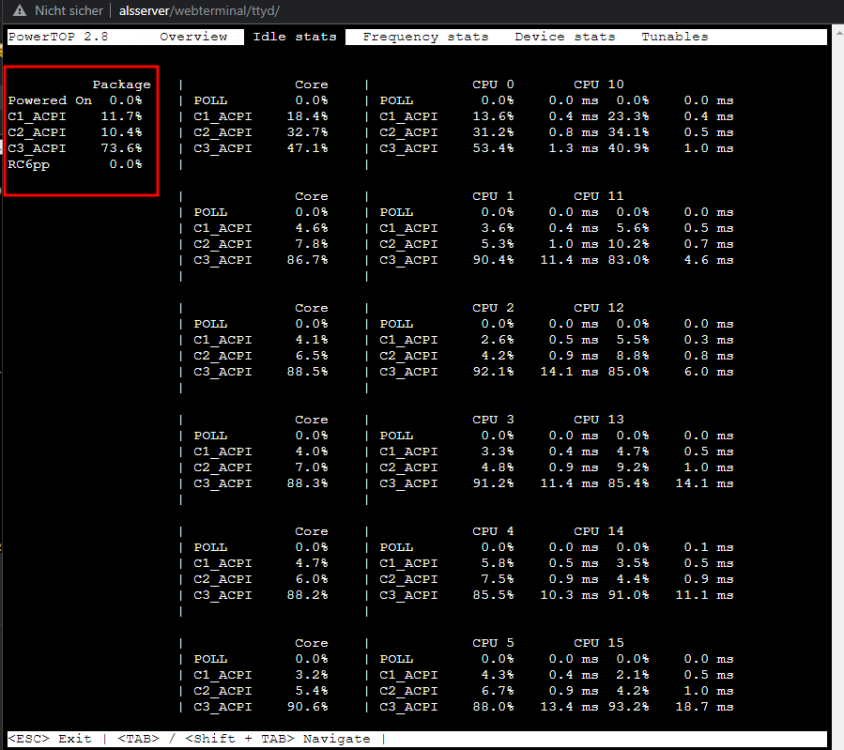Select Core C2_ACPI value 32.7%
Screen dimensions: 844x750
click(x=307, y=132)
